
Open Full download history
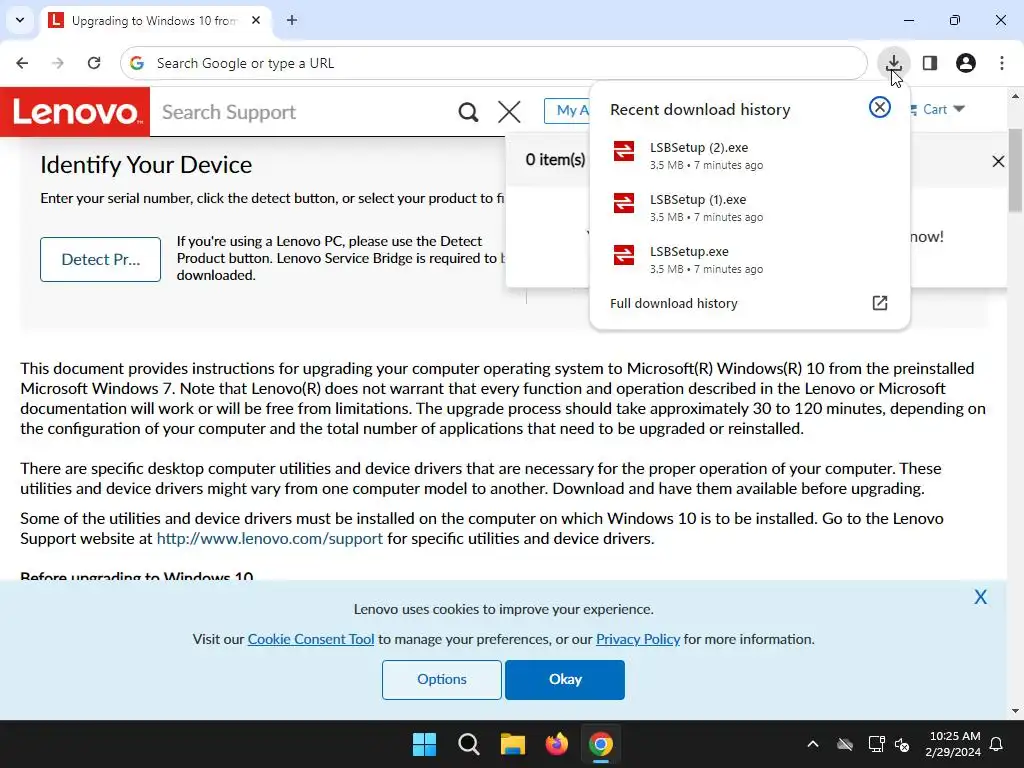coord(749,303)
